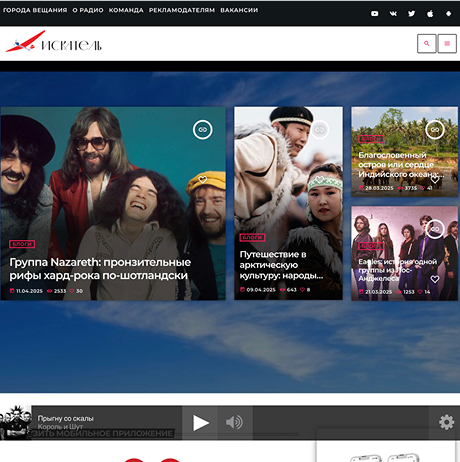This screenshot has width=460, height=462.
Task: Click artist name Король и Шут
Action: [x=60, y=427]
